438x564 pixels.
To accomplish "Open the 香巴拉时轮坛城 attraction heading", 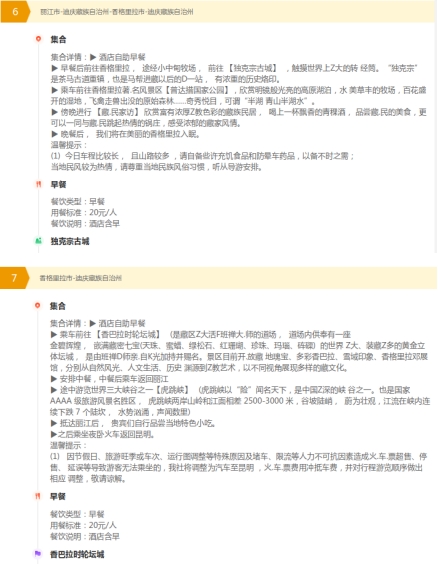I will tap(77, 554).
